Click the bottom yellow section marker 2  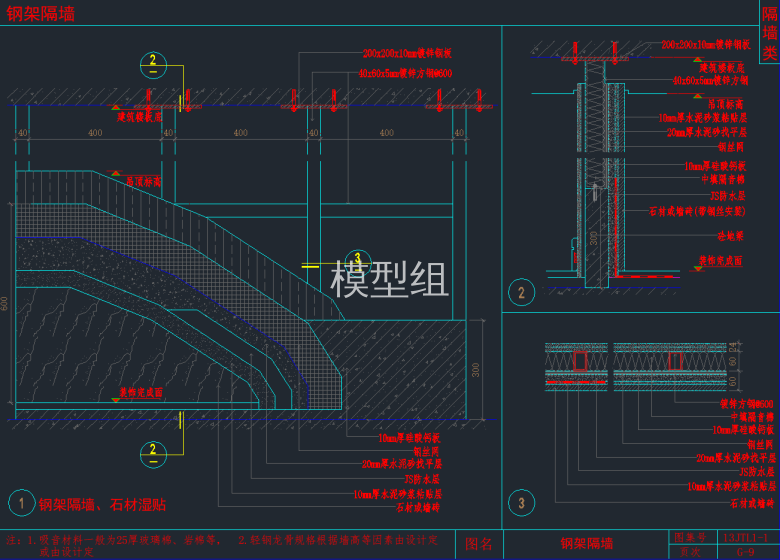(152, 451)
